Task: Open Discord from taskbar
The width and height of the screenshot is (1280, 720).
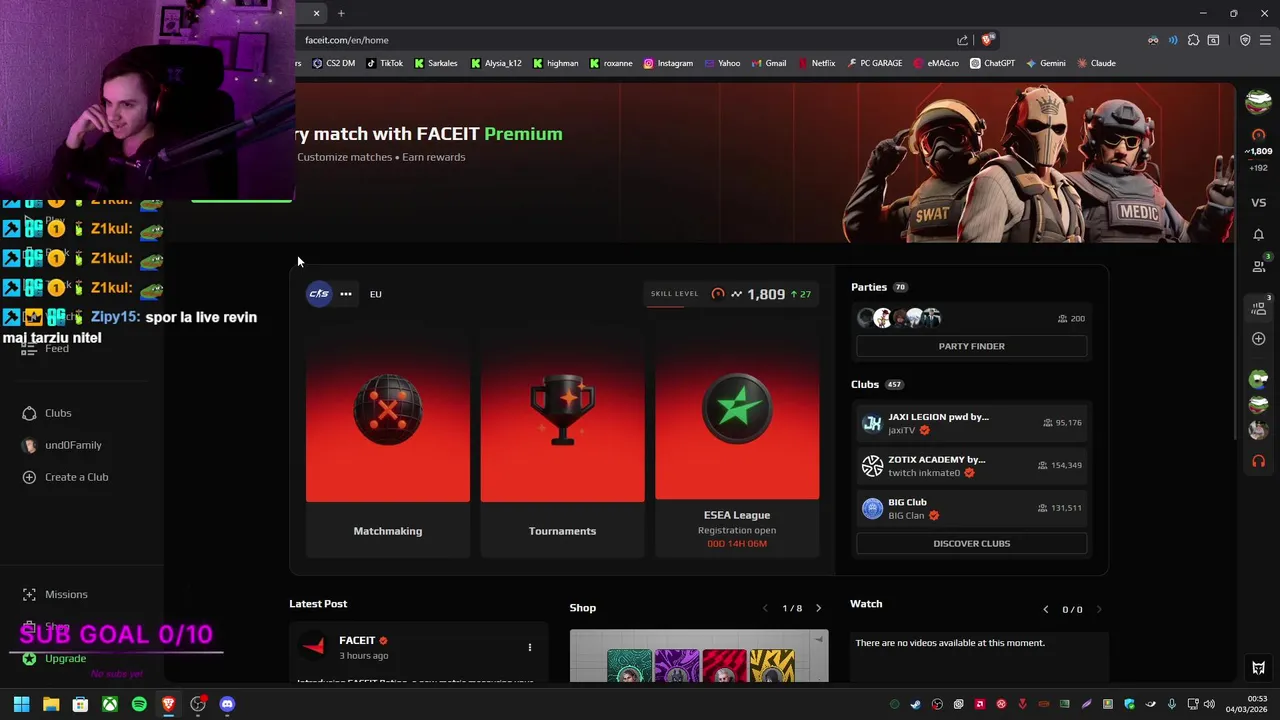Action: [227, 704]
